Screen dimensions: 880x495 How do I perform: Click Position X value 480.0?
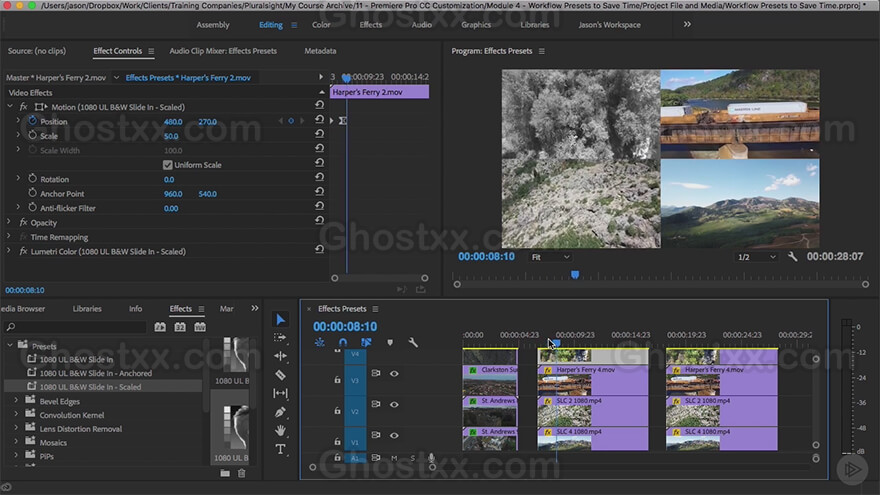click(x=173, y=121)
